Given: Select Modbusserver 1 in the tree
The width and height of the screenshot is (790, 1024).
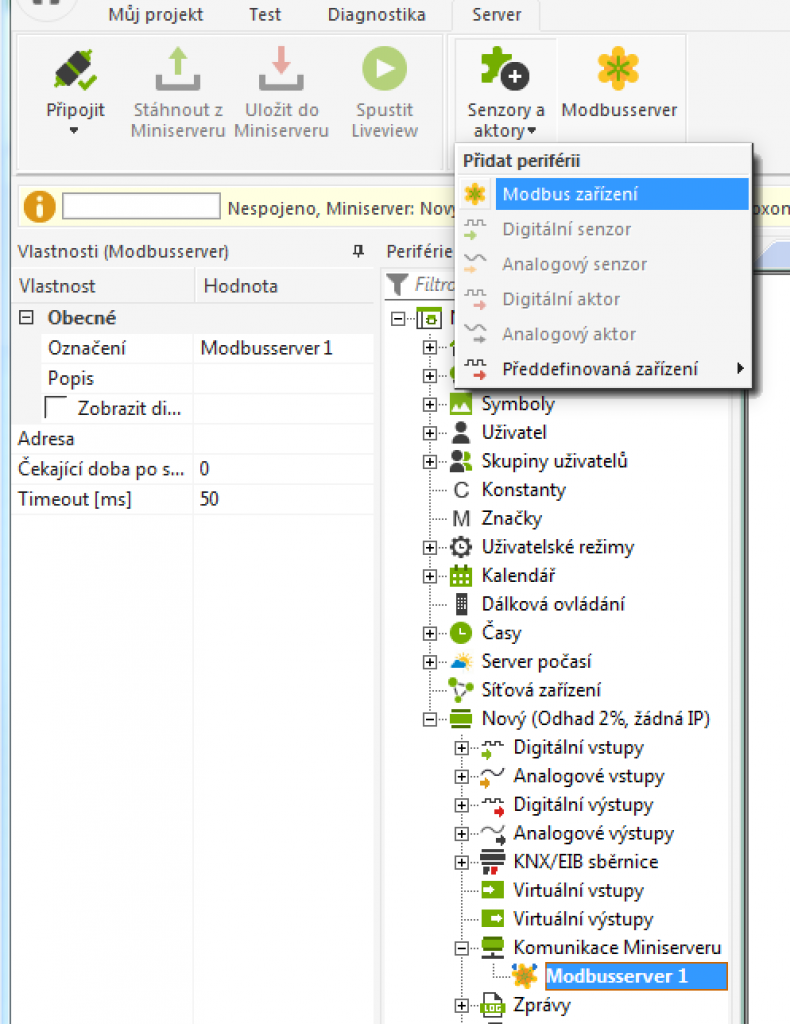Looking at the screenshot, I should click(x=615, y=976).
